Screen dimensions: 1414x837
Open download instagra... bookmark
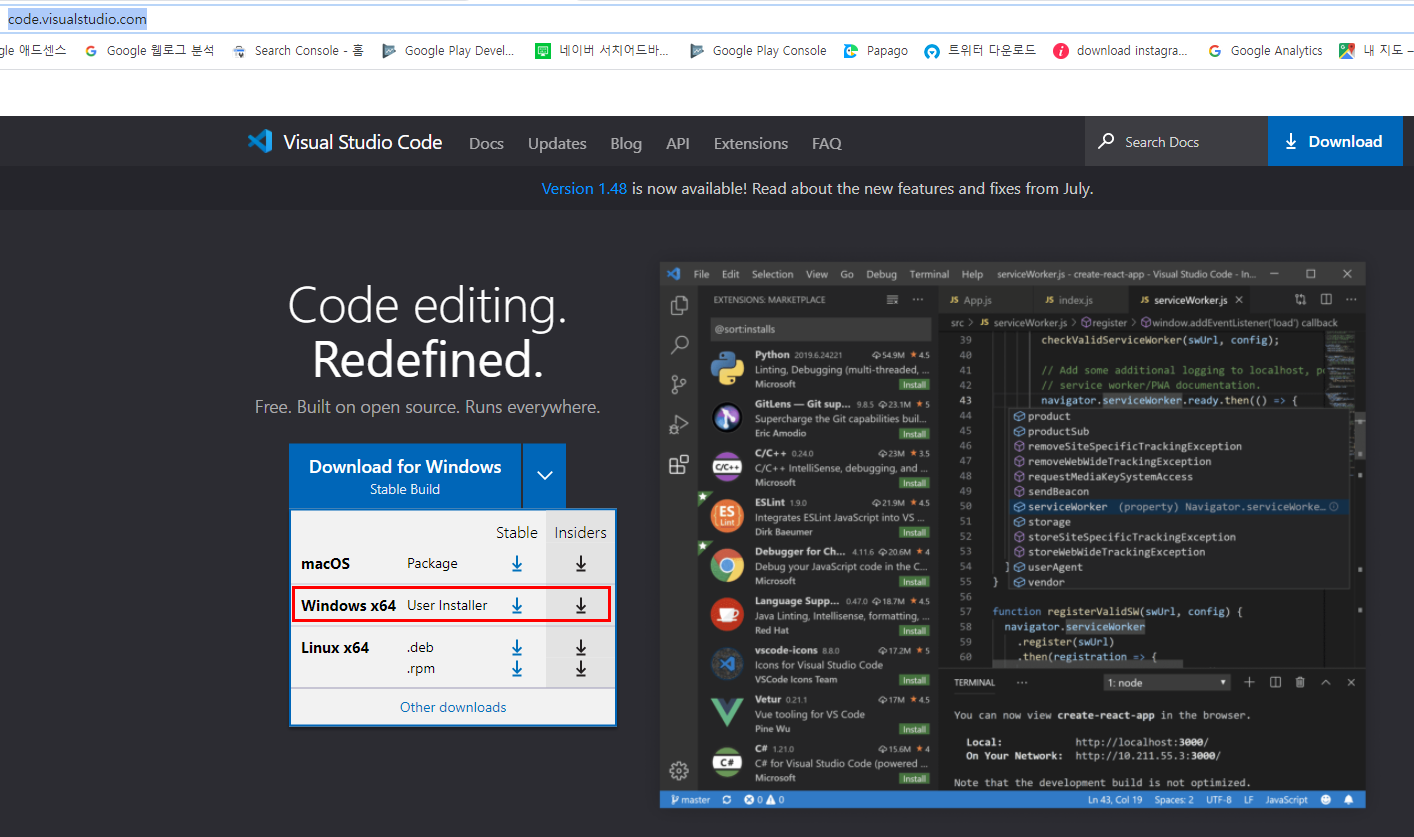(1121, 50)
